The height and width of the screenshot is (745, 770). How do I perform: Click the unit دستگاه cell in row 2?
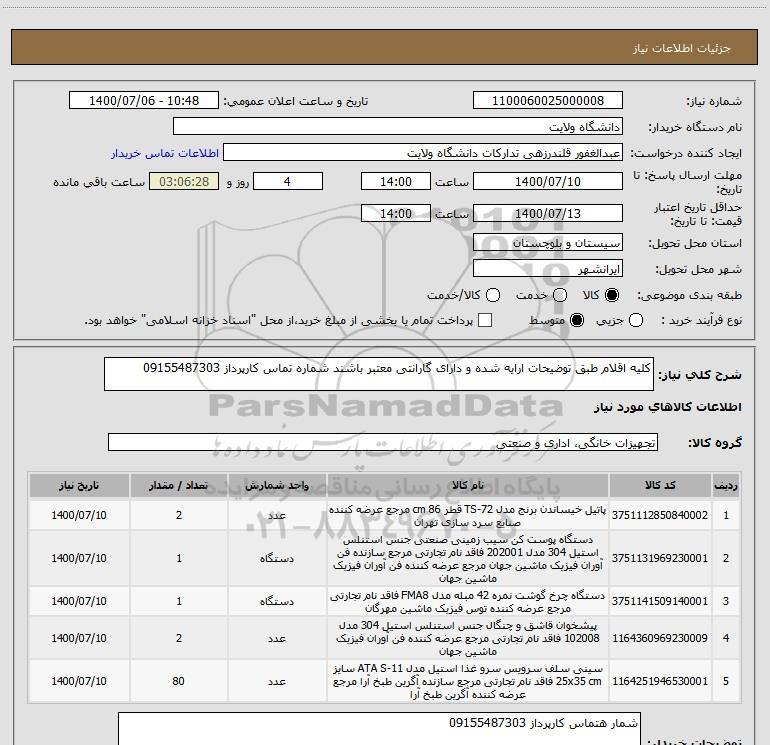pyautogui.click(x=277, y=558)
